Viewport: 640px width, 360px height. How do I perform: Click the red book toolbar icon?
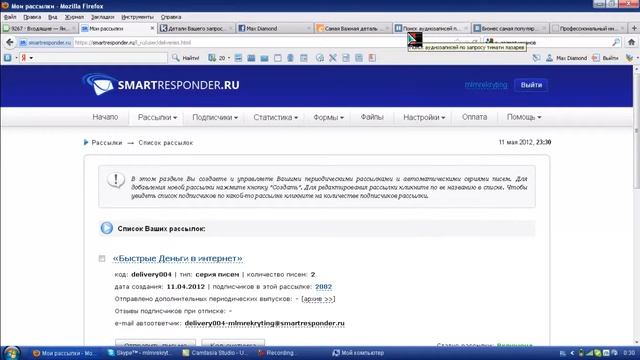[372, 58]
